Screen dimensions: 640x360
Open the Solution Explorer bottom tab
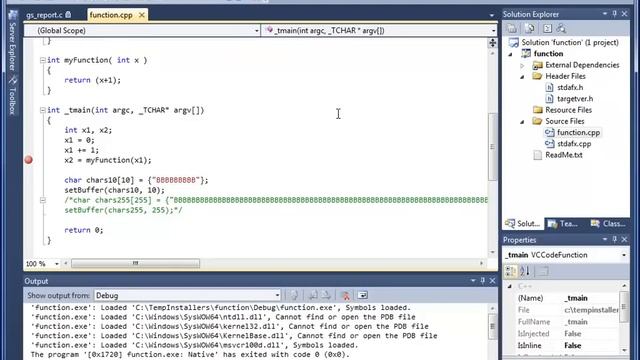coord(523,224)
